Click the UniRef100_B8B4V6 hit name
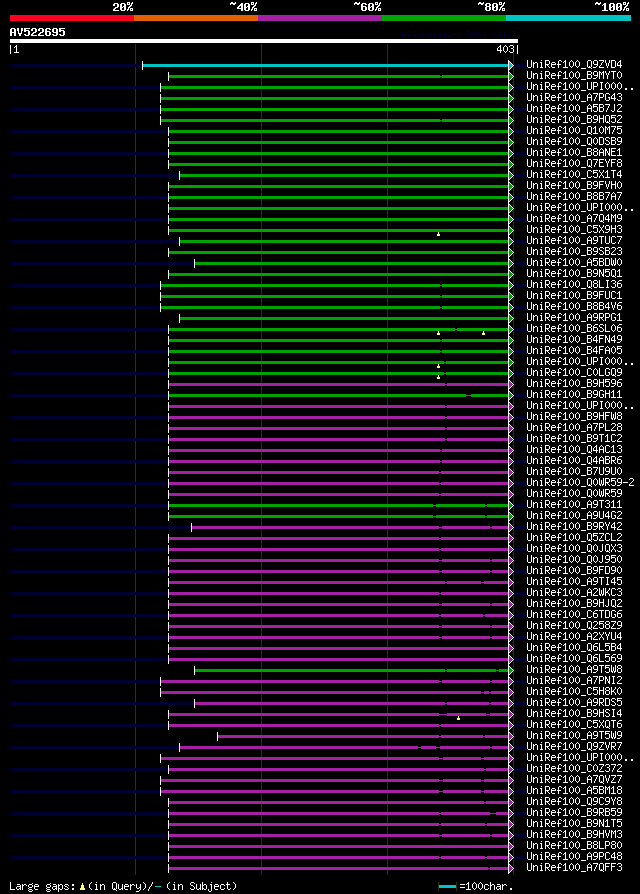The width and height of the screenshot is (640, 894). click(x=574, y=307)
